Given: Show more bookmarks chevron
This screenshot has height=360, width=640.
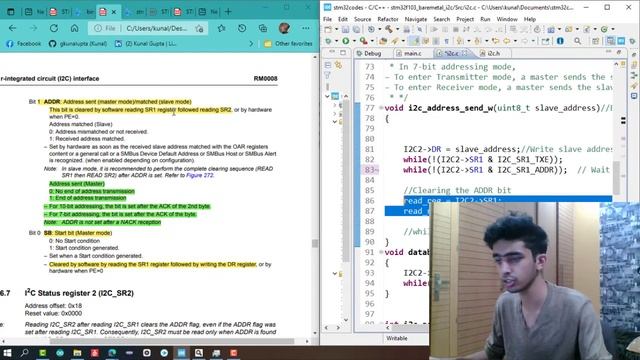Looking at the screenshot, I should tap(251, 43).
